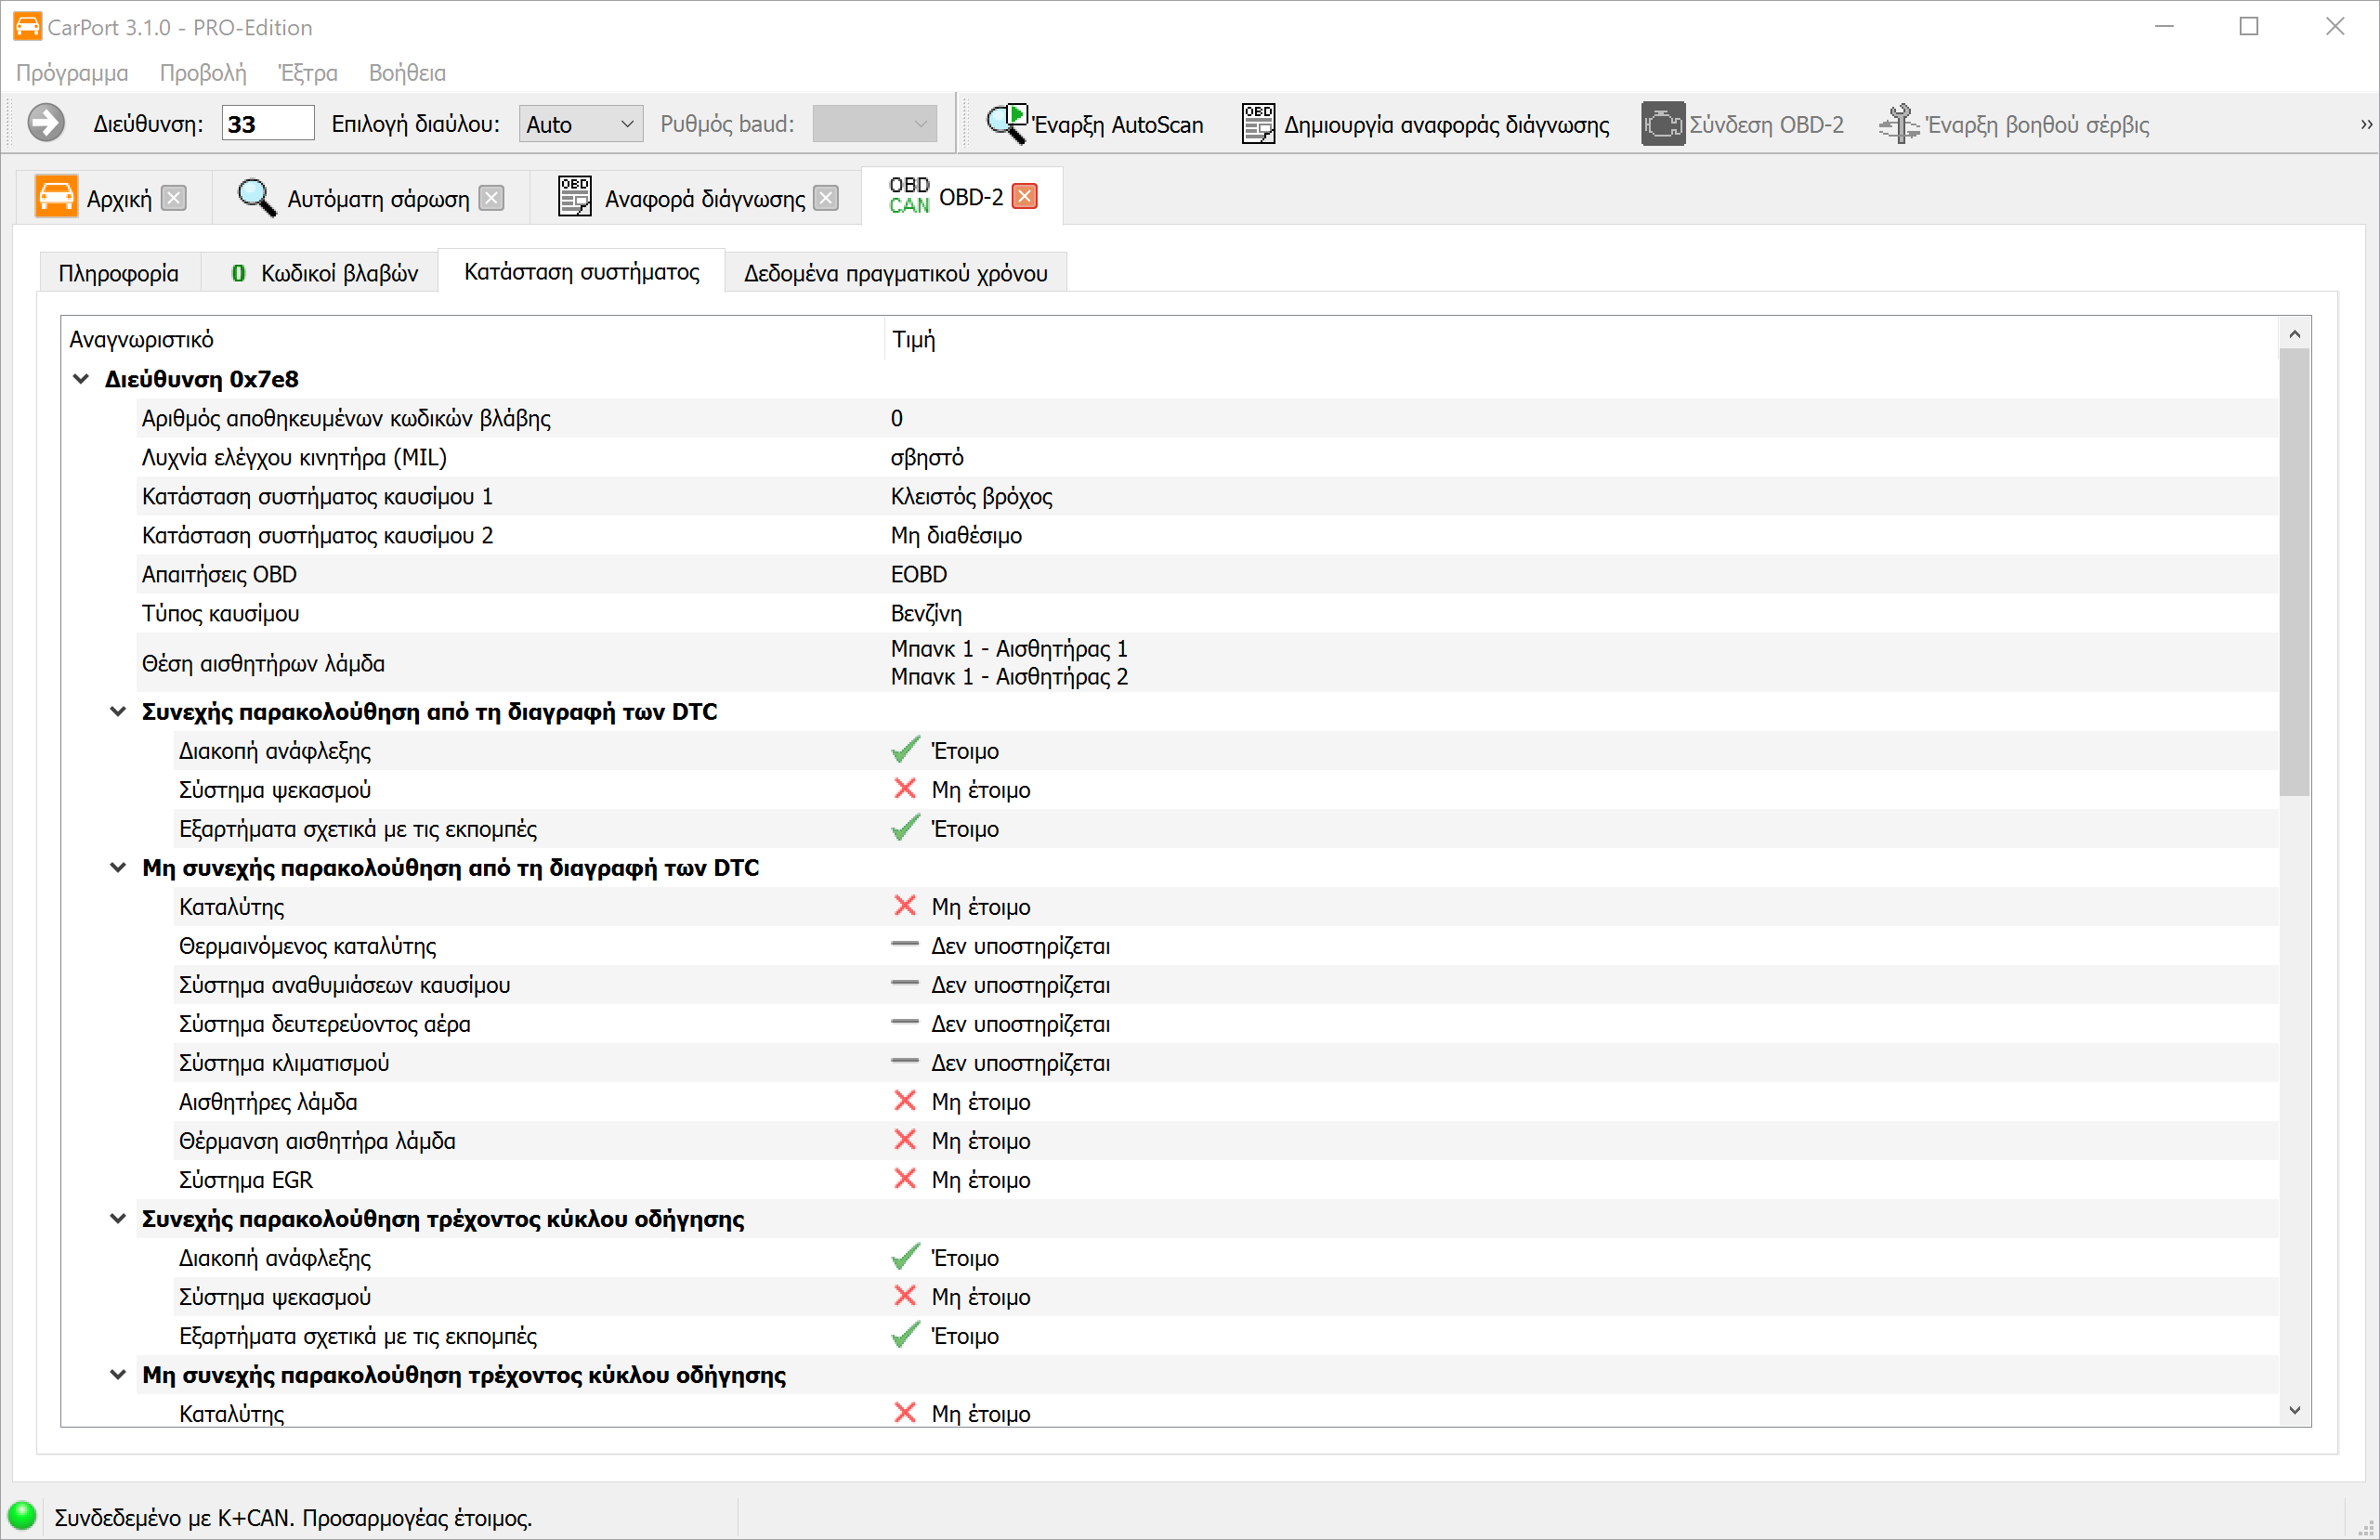Click the Διεύθυνση address input field
This screenshot has width=2380, height=1540.
[267, 124]
